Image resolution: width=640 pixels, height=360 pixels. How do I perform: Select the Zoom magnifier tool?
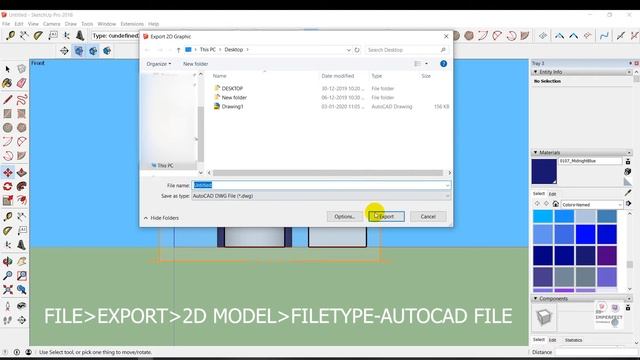[x=7, y=276]
